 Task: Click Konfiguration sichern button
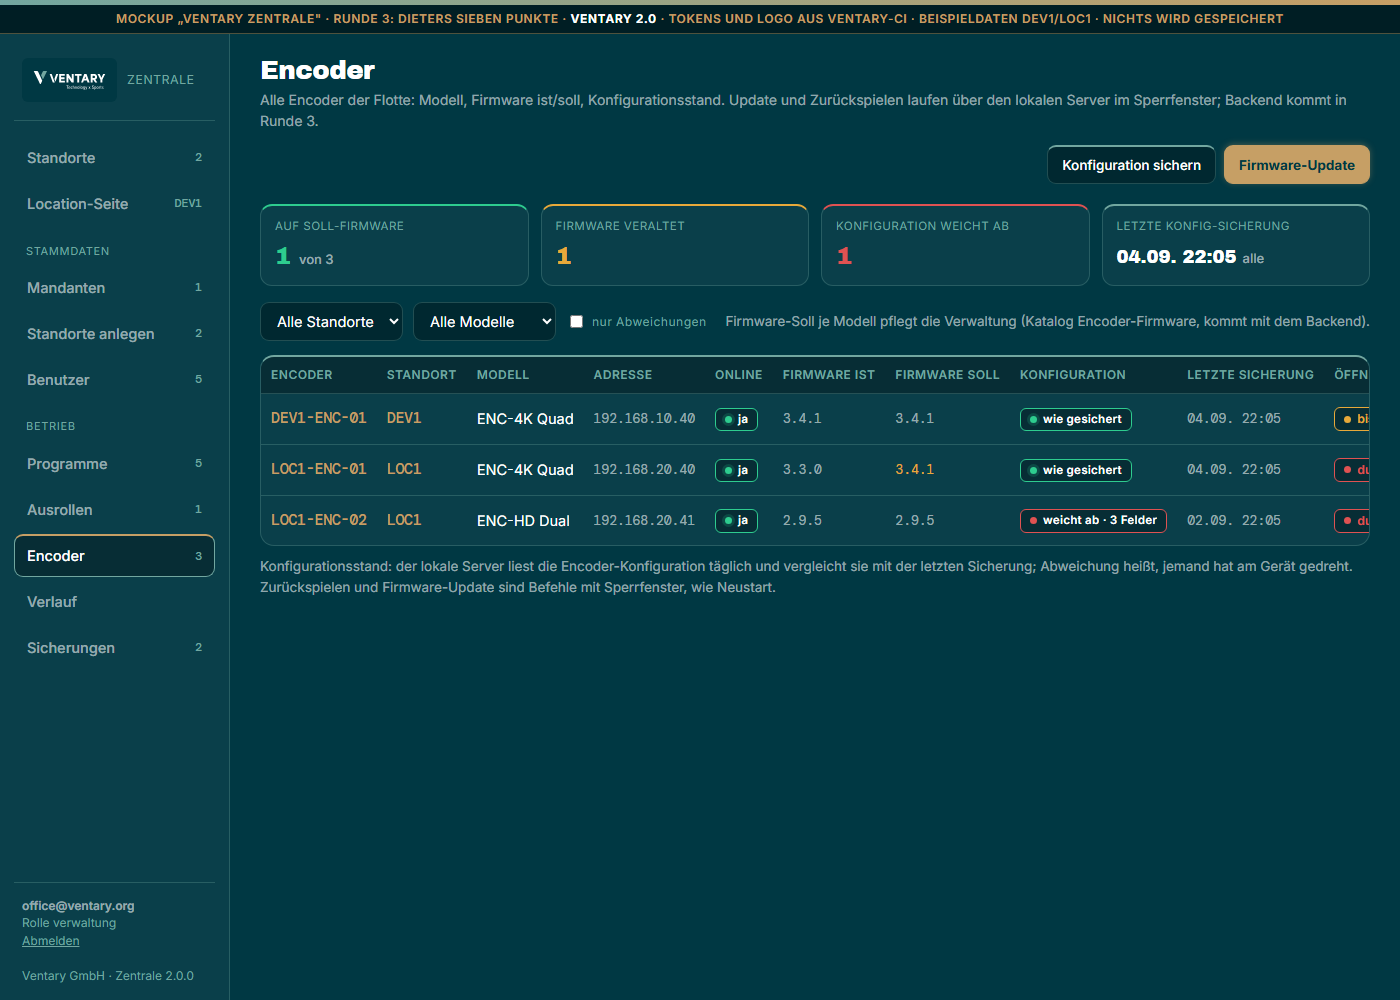1131,165
